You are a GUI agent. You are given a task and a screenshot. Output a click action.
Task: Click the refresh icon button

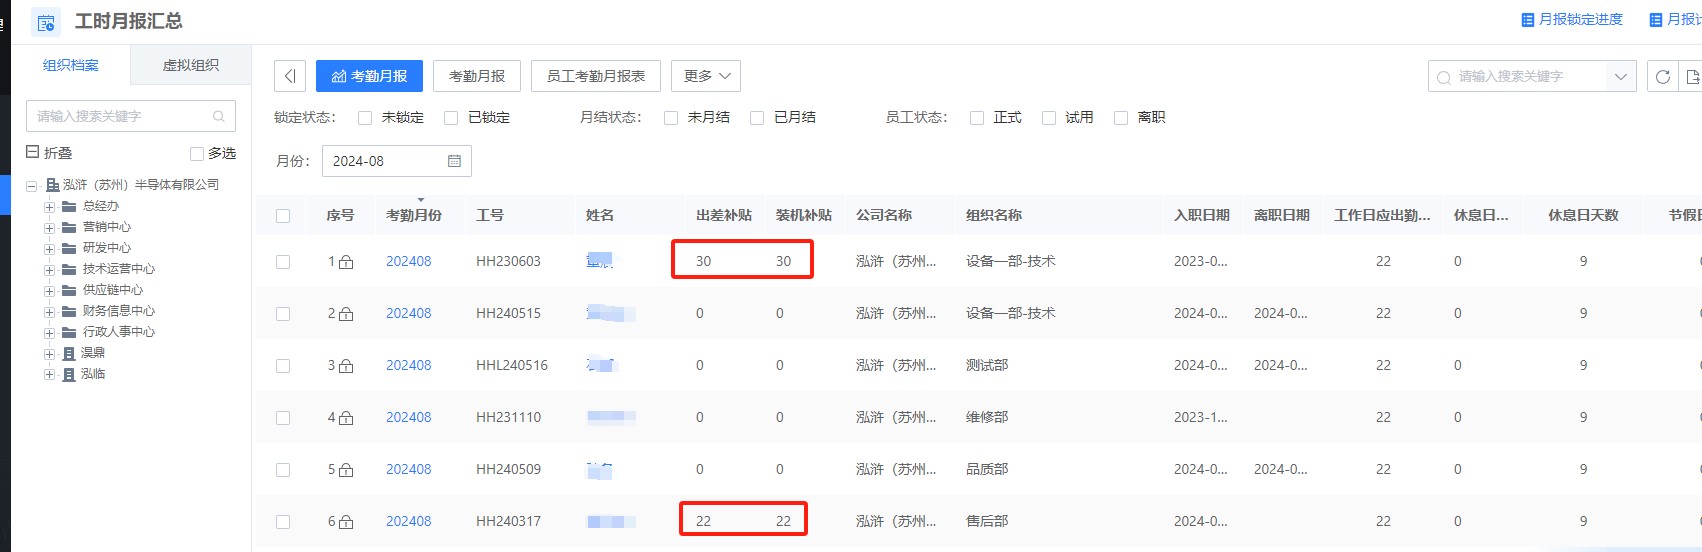click(1663, 77)
